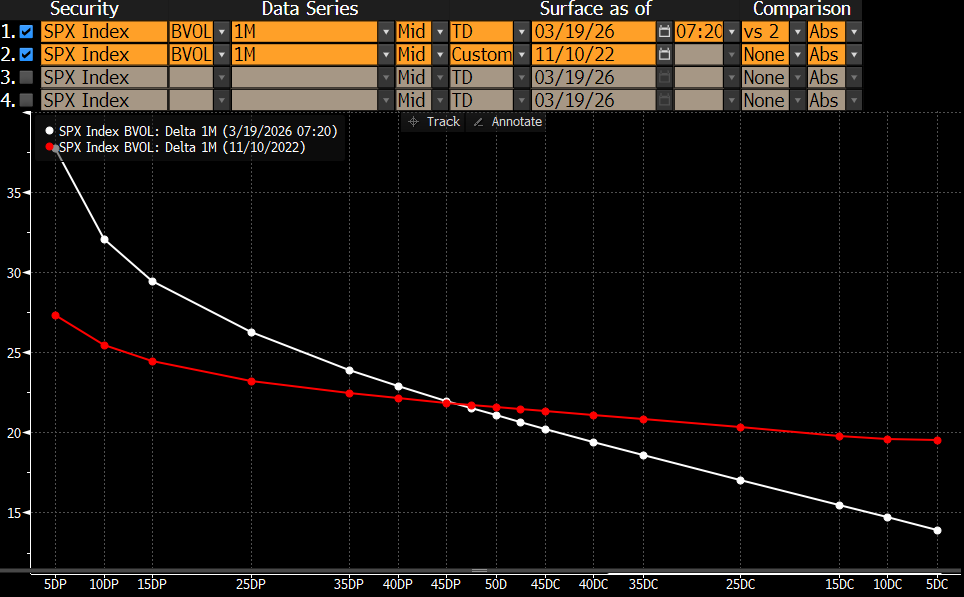
Task: Open calendar picker for row 2 date
Action: point(664,54)
